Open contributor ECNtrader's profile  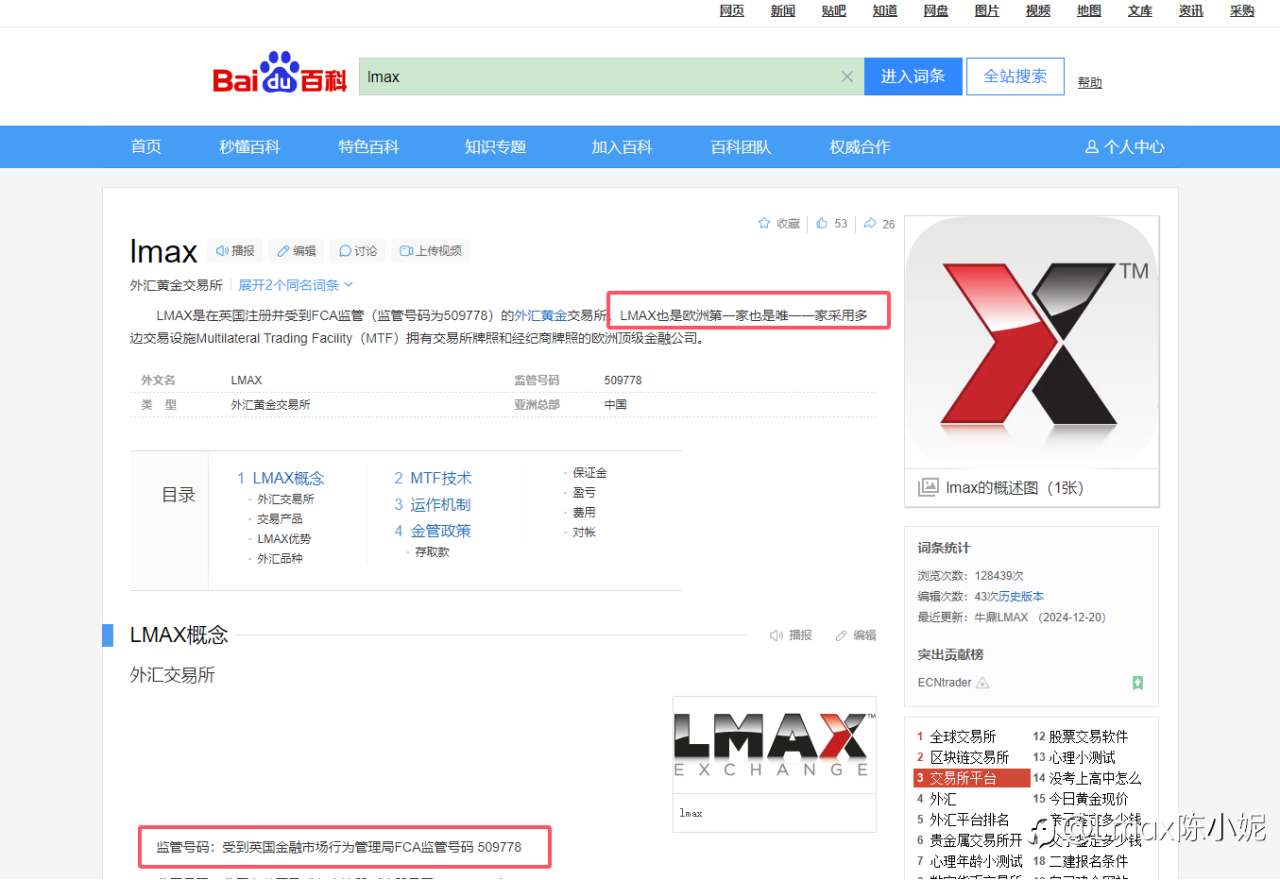pyautogui.click(x=945, y=683)
